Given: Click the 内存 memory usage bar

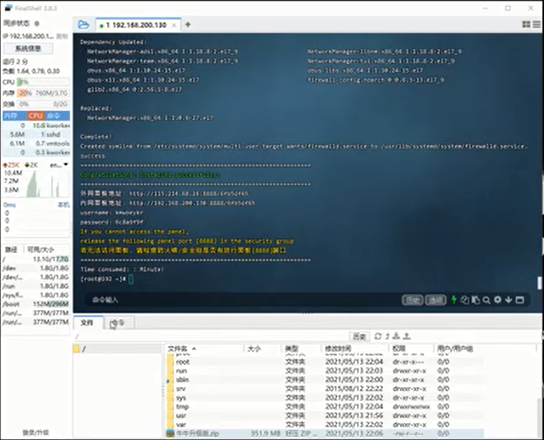Looking at the screenshot, I should coord(43,93).
